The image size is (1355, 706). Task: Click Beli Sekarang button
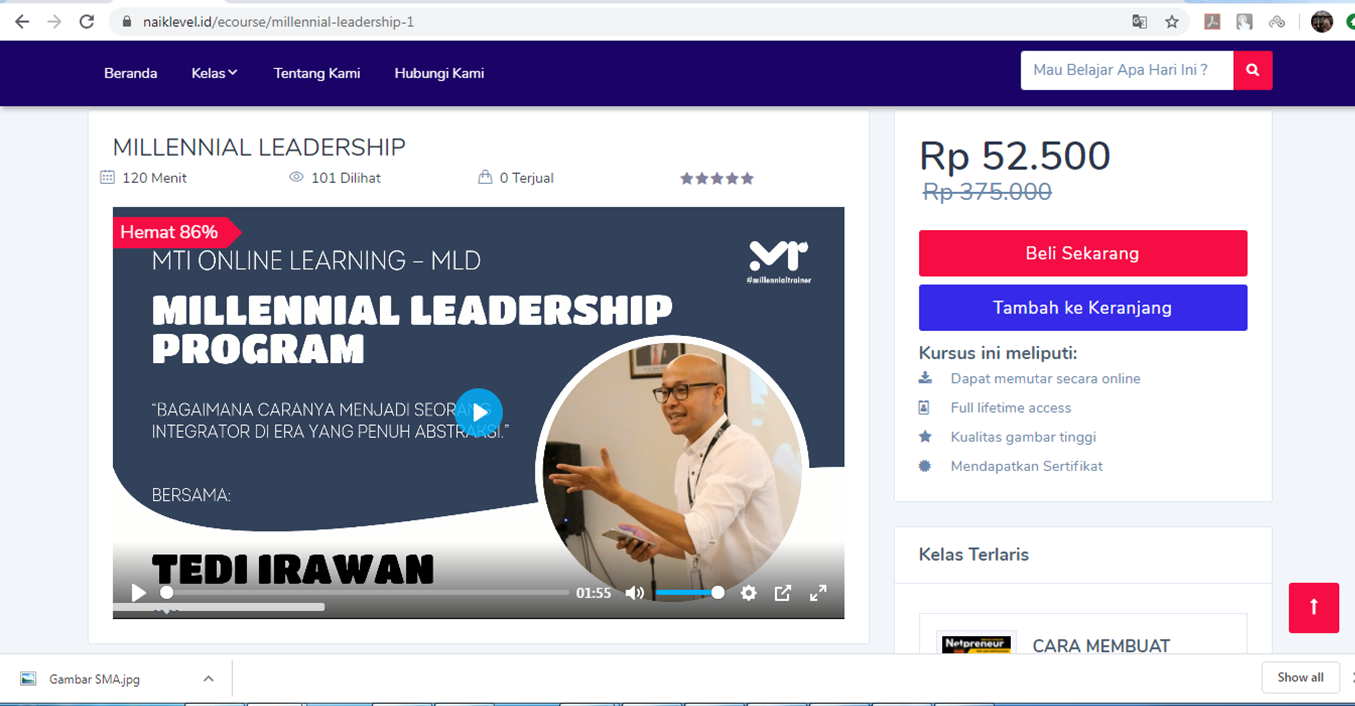click(x=1083, y=253)
